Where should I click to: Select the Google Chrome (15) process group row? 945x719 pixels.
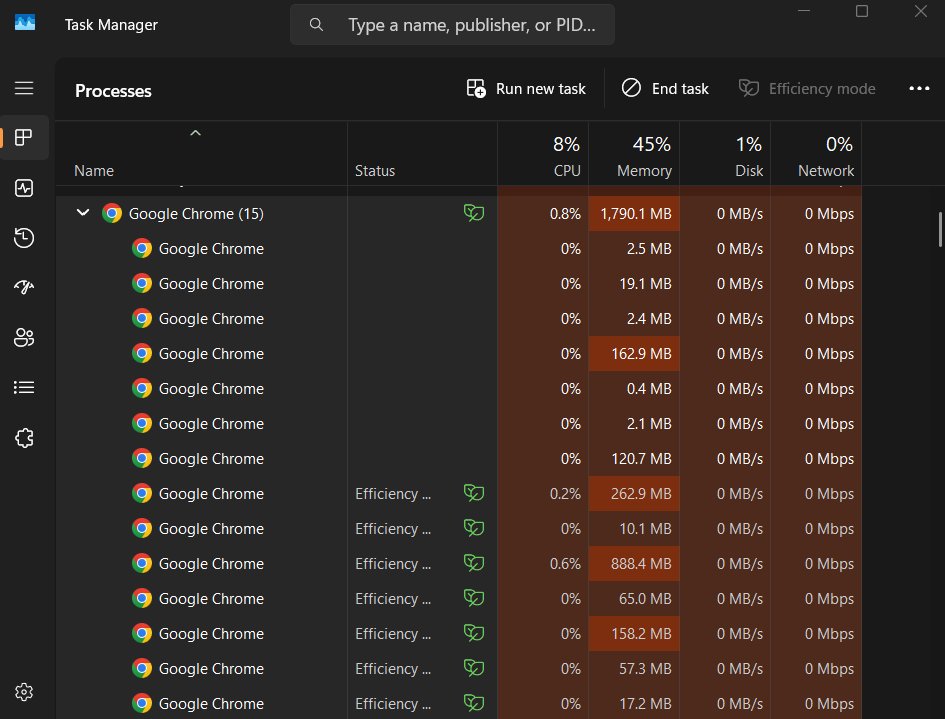coord(458,213)
